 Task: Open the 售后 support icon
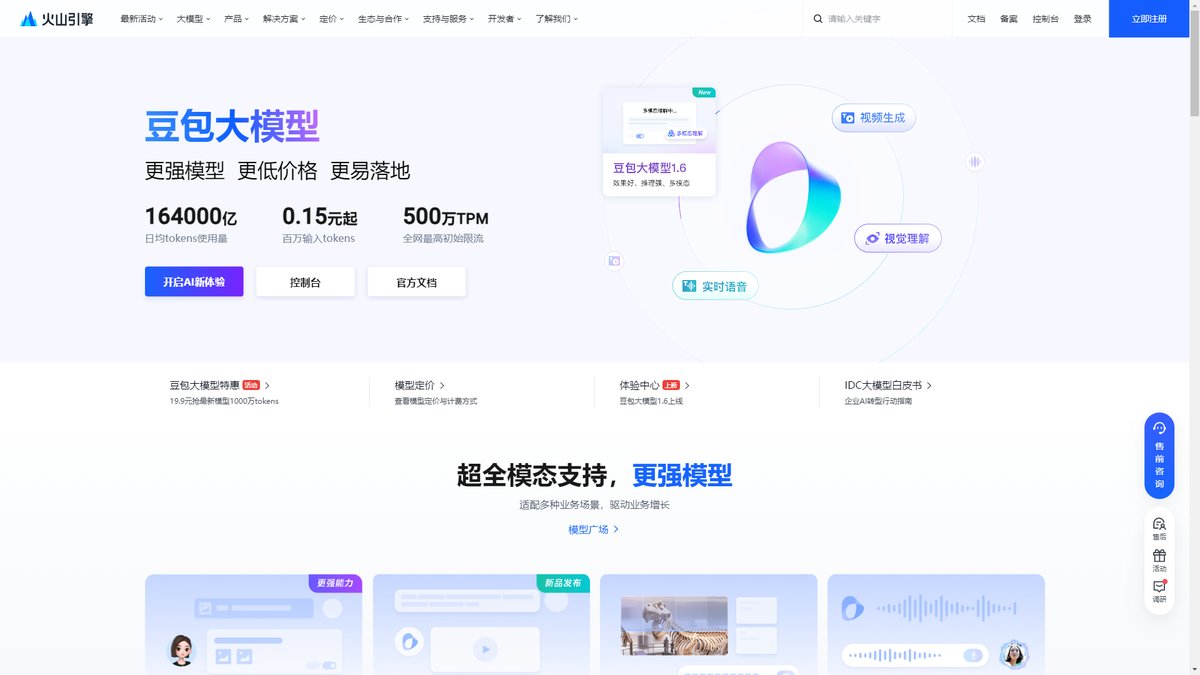pos(1159,529)
